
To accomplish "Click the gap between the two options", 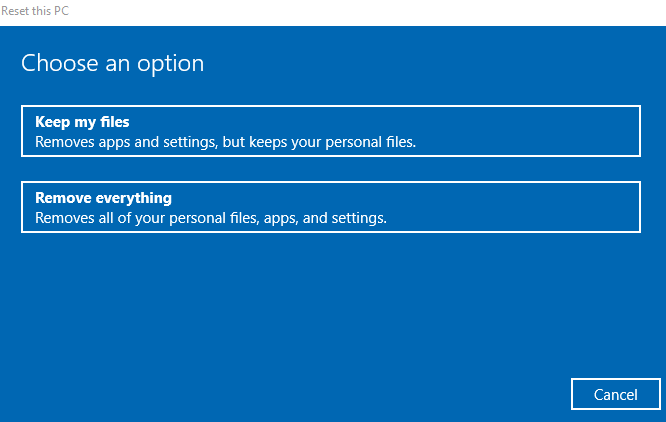I will pyautogui.click(x=330, y=169).
